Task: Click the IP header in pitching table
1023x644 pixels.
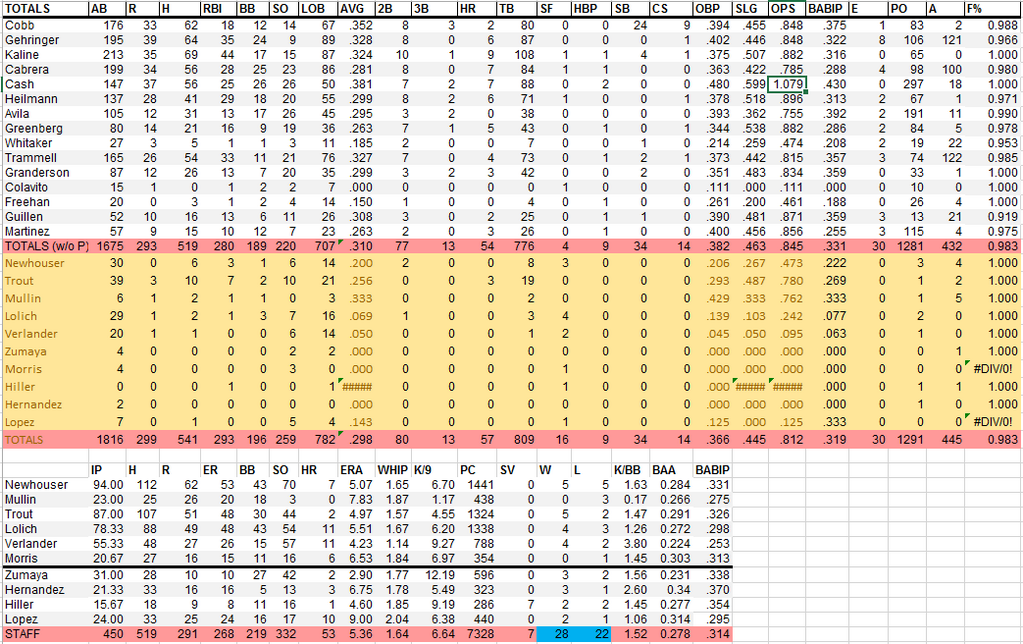Action: [97, 470]
